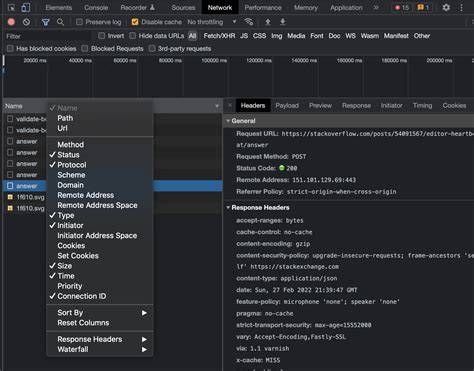Open the Console panel tab
This screenshot has width=474, height=371.
pyautogui.click(x=96, y=7)
